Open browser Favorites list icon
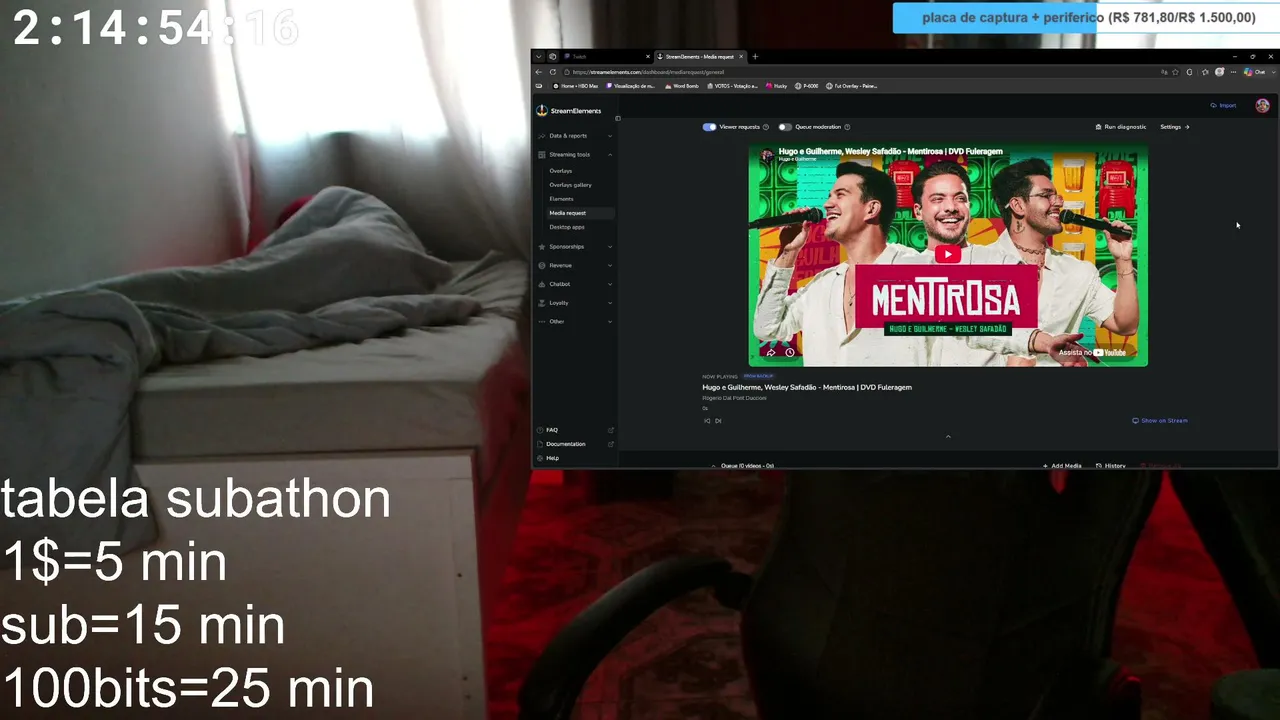Viewport: 1280px width, 720px height. click(x=1204, y=72)
